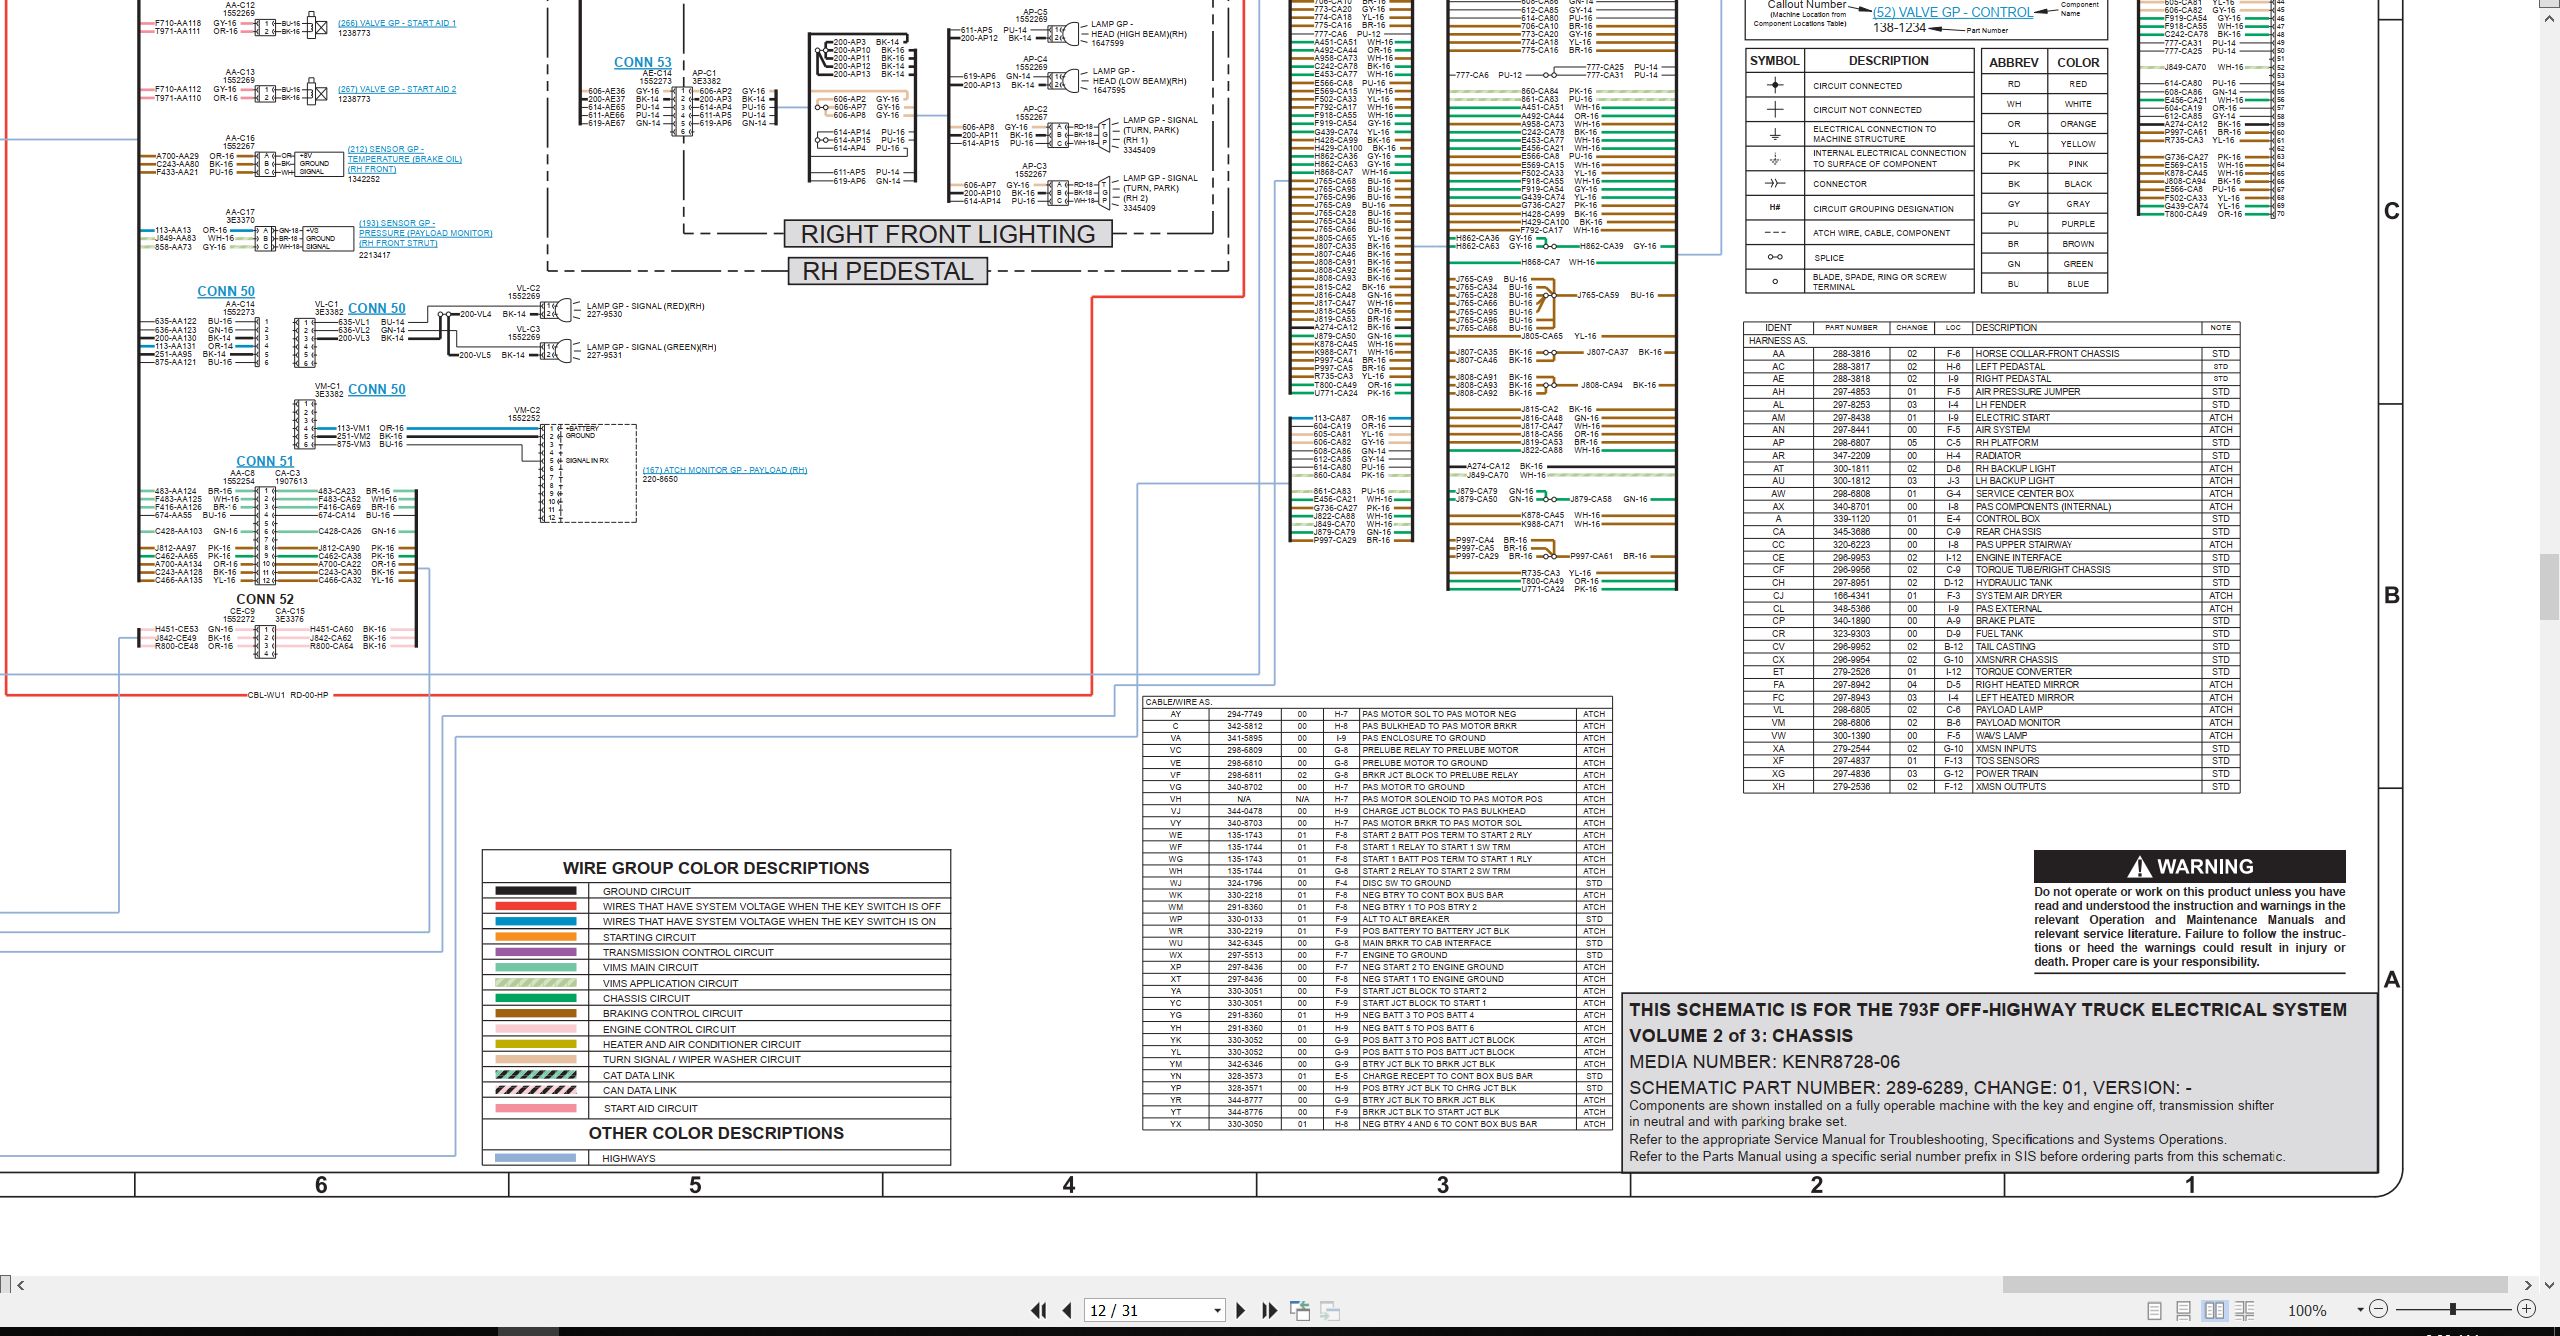Click the go-to-previous-view icon

click(x=1300, y=1310)
